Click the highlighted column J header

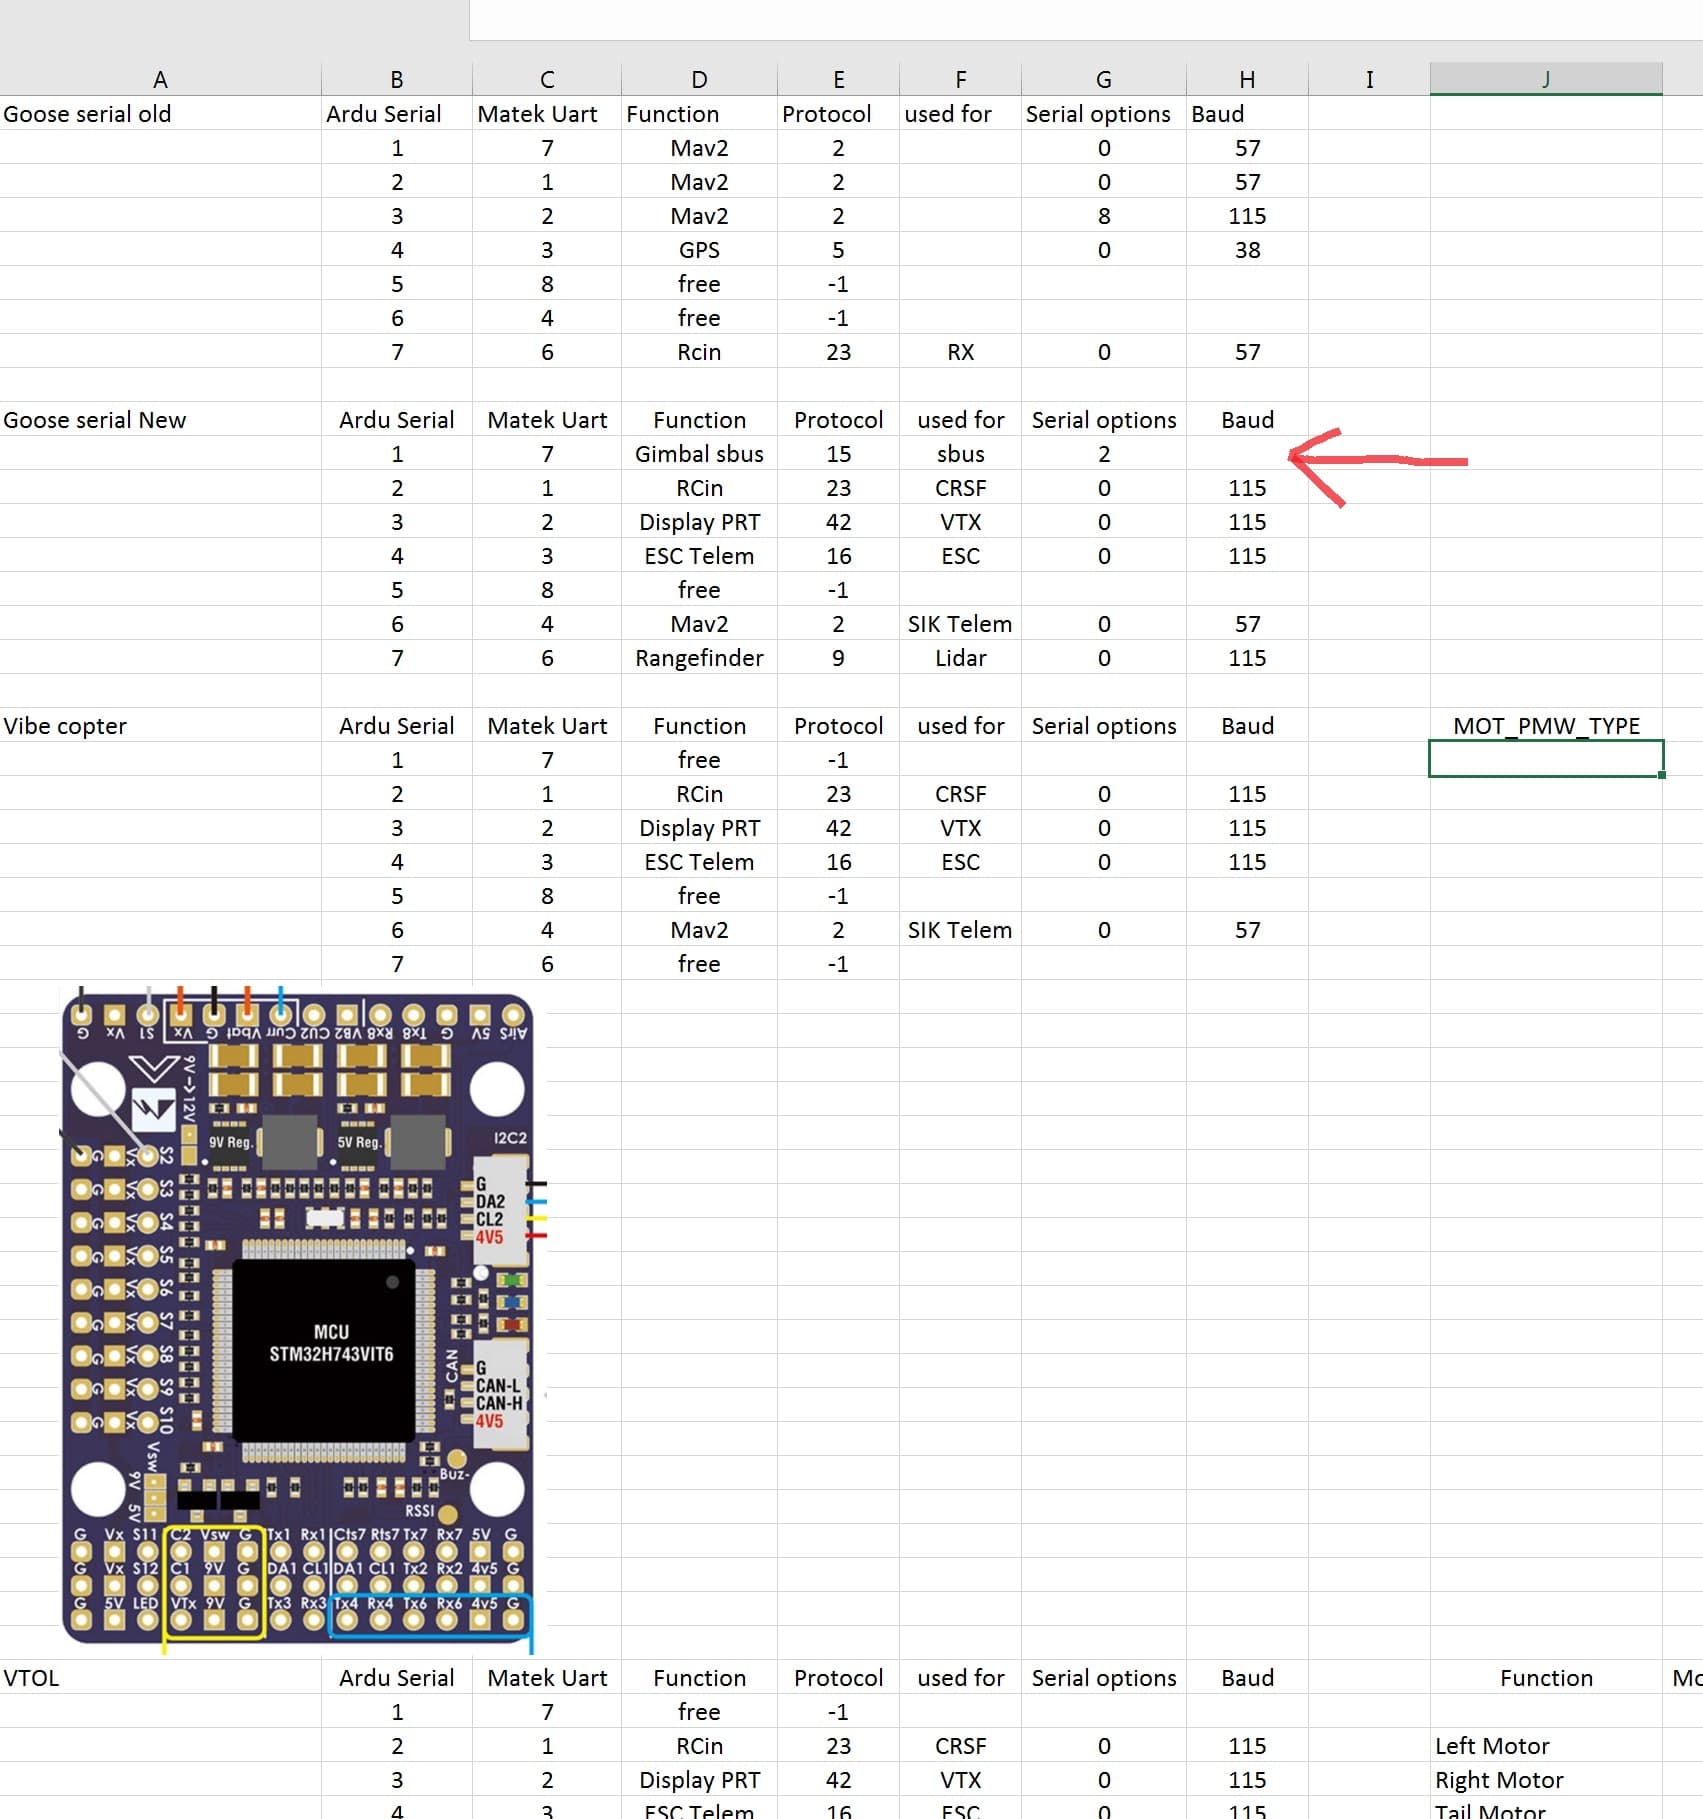[x=1546, y=80]
